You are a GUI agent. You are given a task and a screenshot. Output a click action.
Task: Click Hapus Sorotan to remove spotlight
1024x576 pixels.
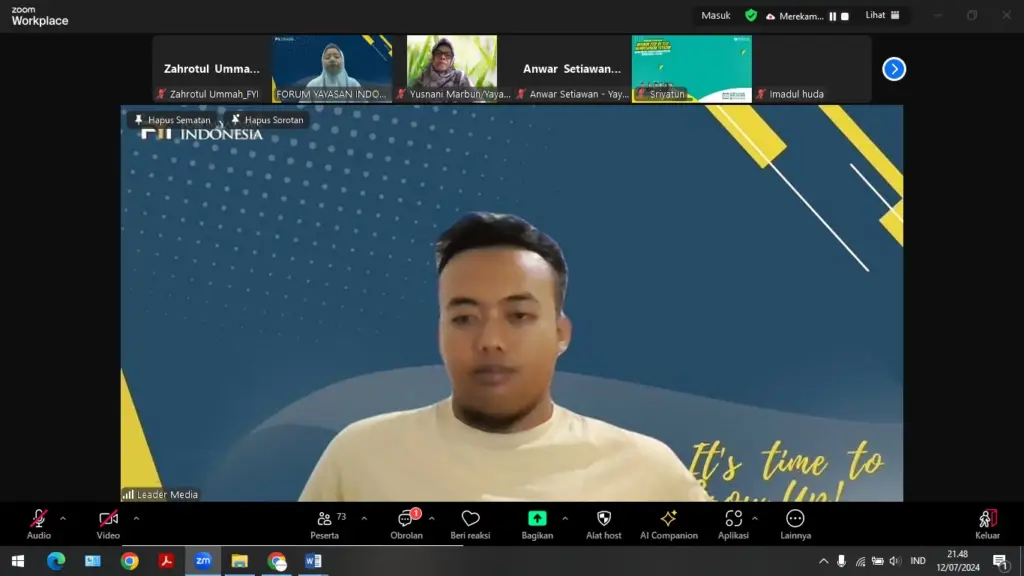pyautogui.click(x=267, y=120)
